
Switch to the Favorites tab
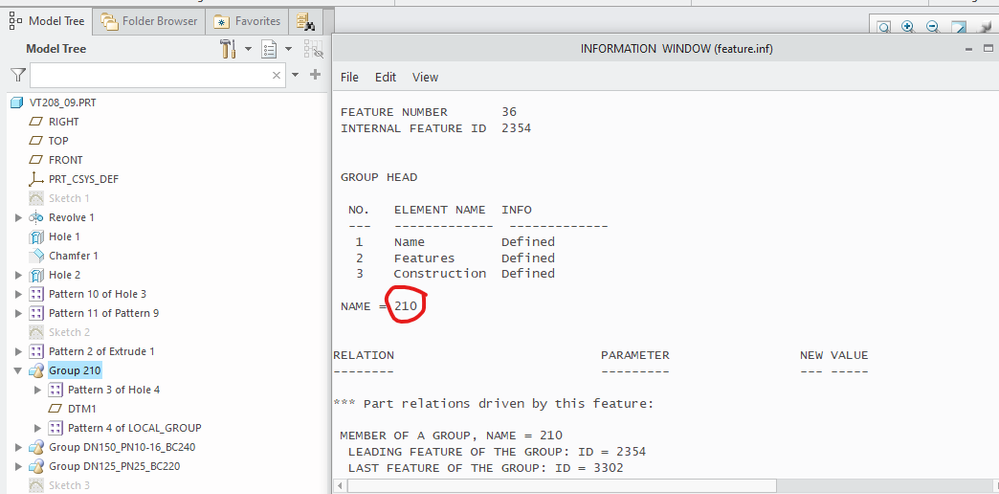coord(247,22)
